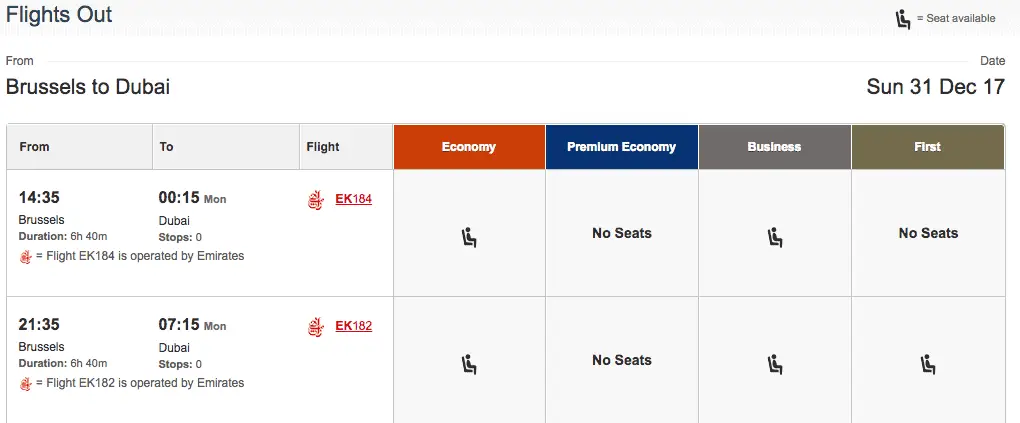This screenshot has height=423, width=1020.
Task: Click First class No Seats cell for EK184
Action: click(928, 233)
